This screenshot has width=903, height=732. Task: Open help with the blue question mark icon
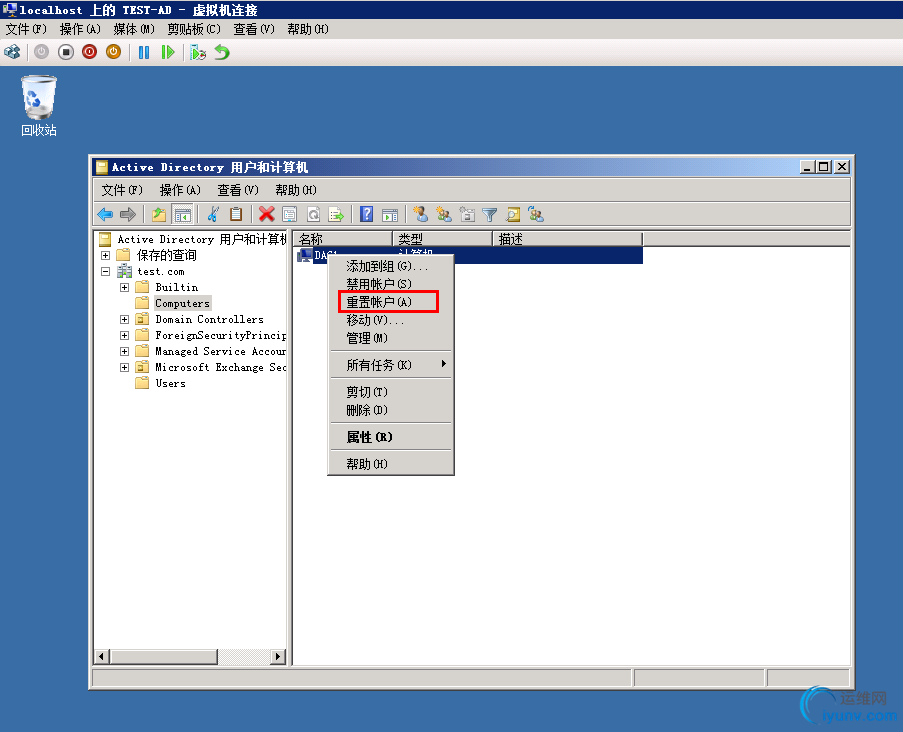[366, 215]
